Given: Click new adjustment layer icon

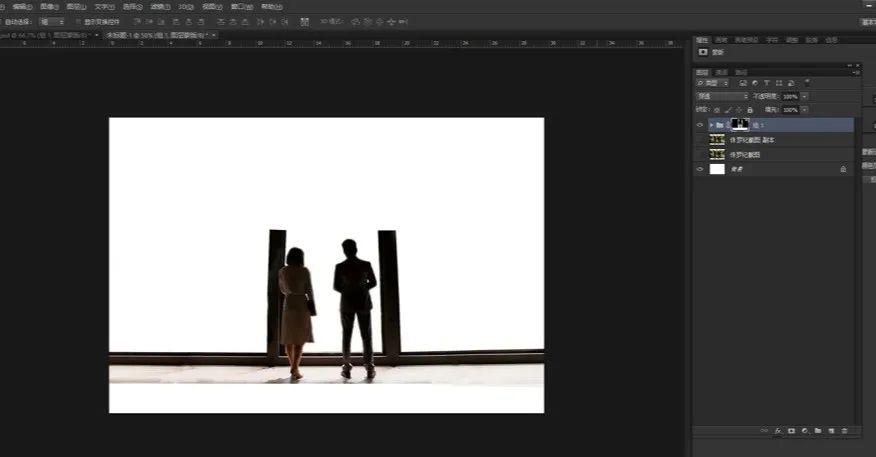Looking at the screenshot, I should click(x=804, y=431).
